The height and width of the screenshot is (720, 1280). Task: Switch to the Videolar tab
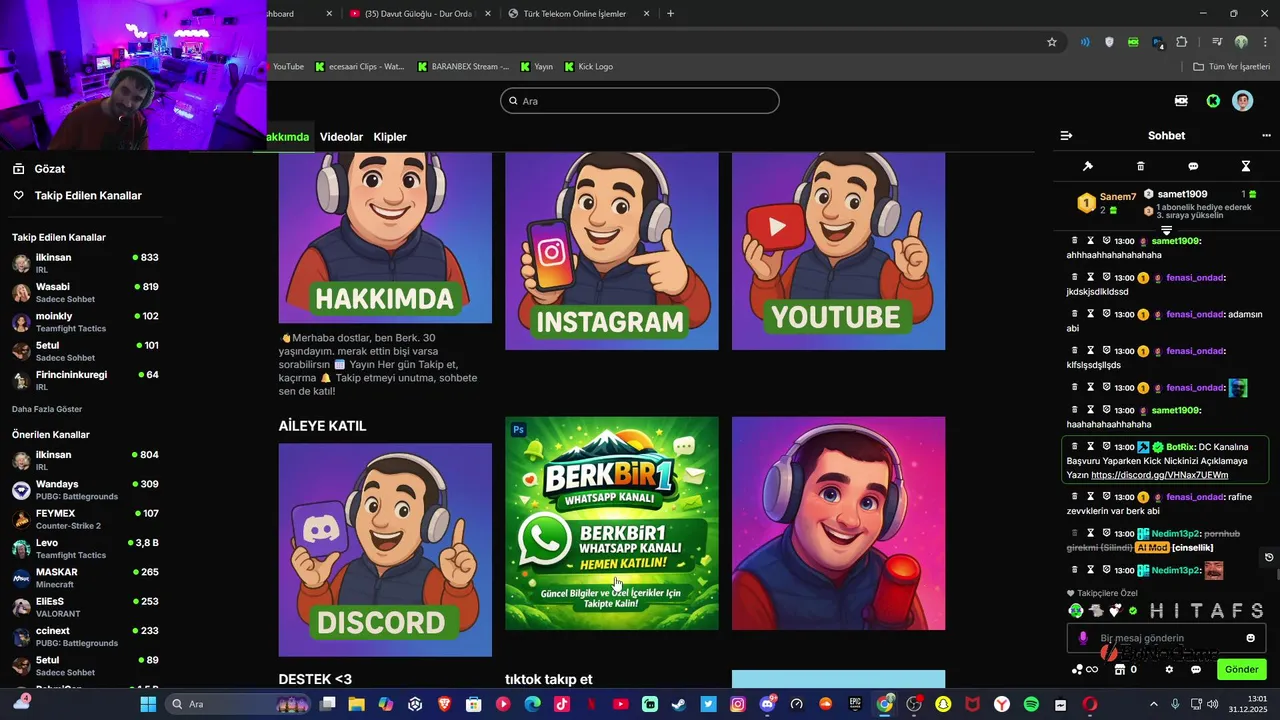point(341,137)
